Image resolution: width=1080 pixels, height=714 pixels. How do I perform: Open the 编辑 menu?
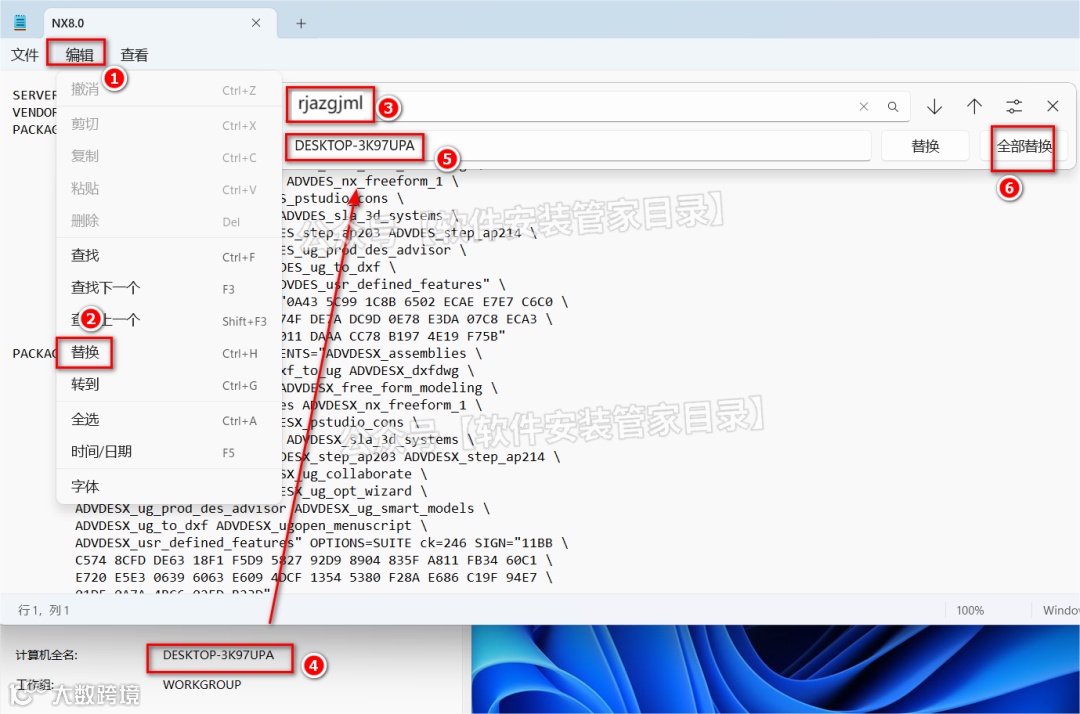point(79,55)
